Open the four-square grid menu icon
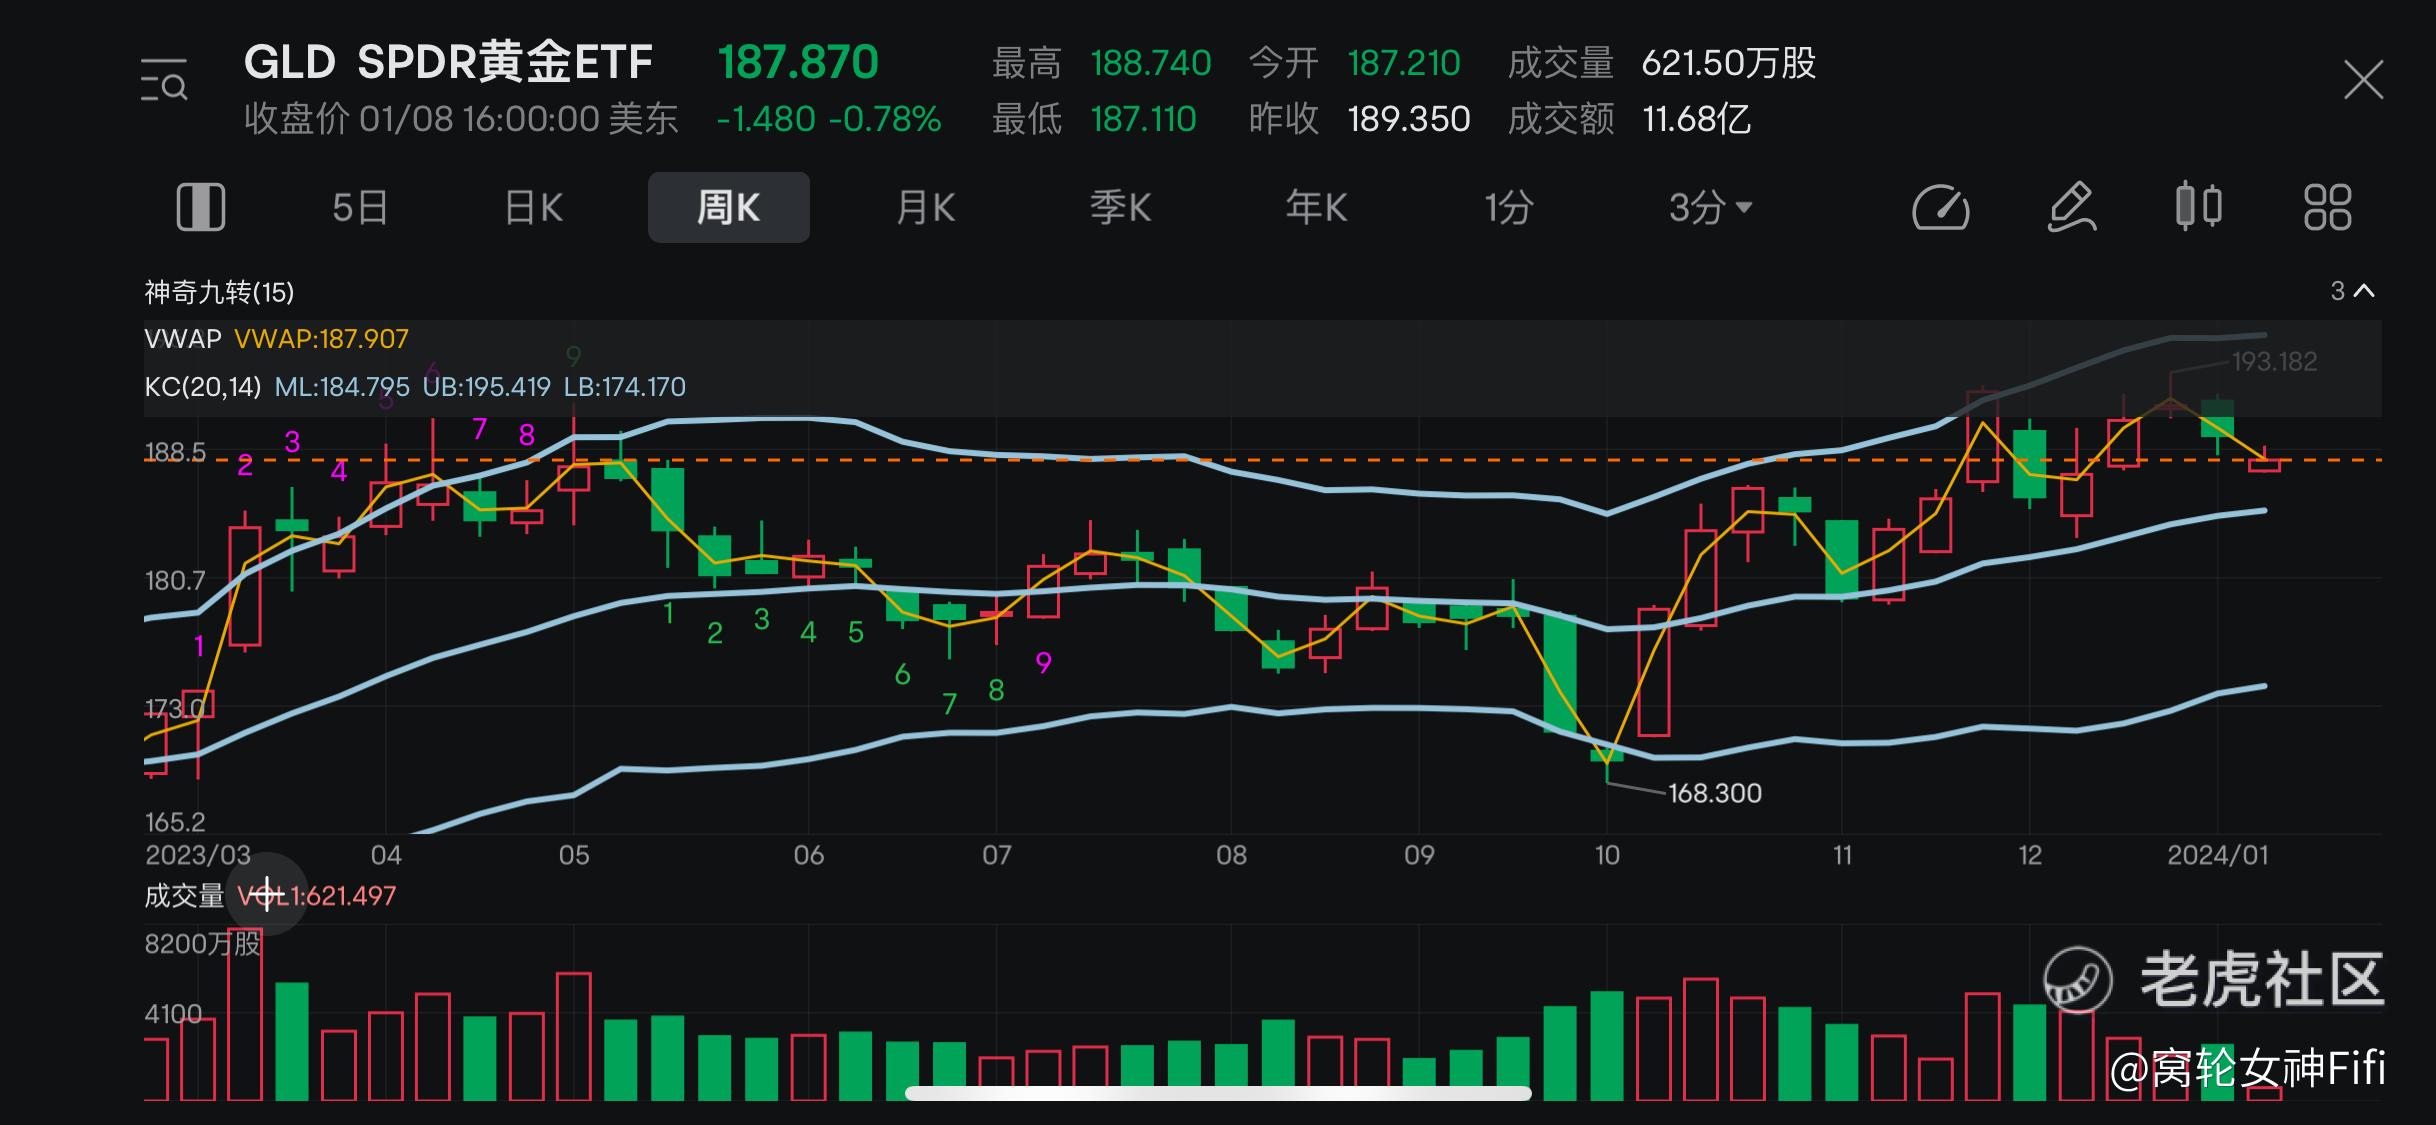This screenshot has width=2436, height=1125. coord(2328,207)
